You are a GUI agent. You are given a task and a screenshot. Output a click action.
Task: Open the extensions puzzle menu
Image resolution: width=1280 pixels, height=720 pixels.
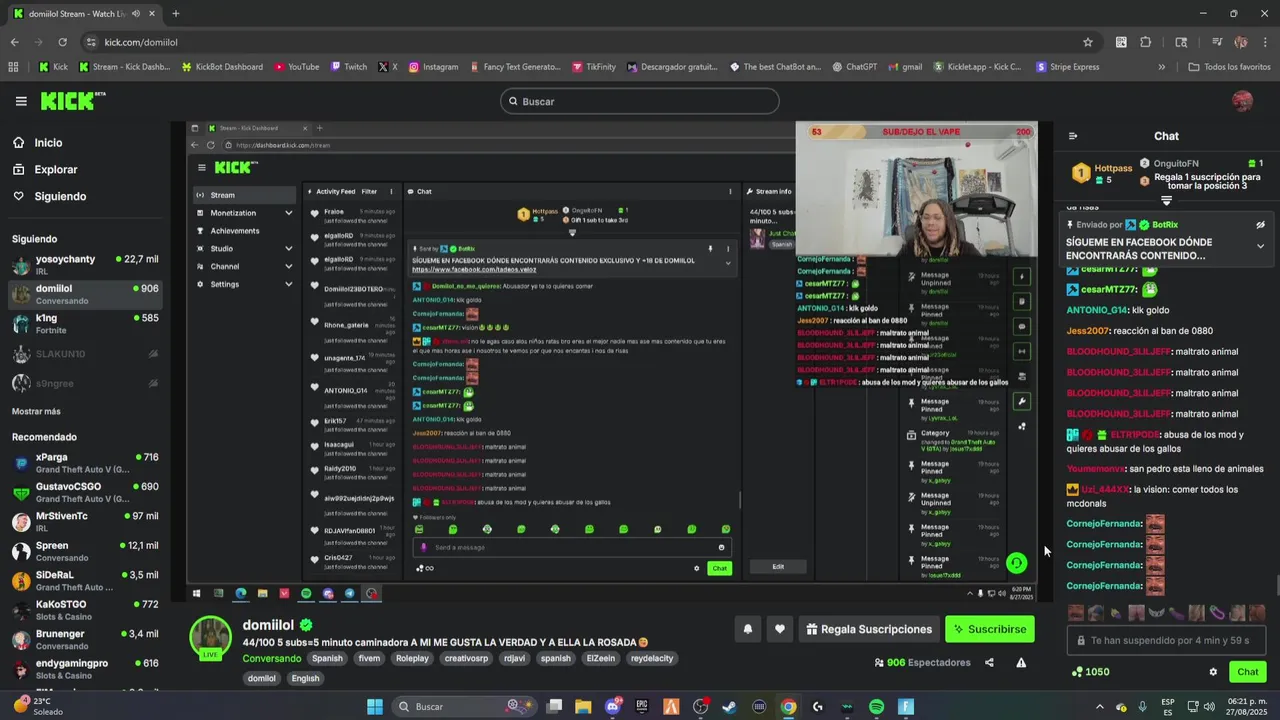(1146, 42)
